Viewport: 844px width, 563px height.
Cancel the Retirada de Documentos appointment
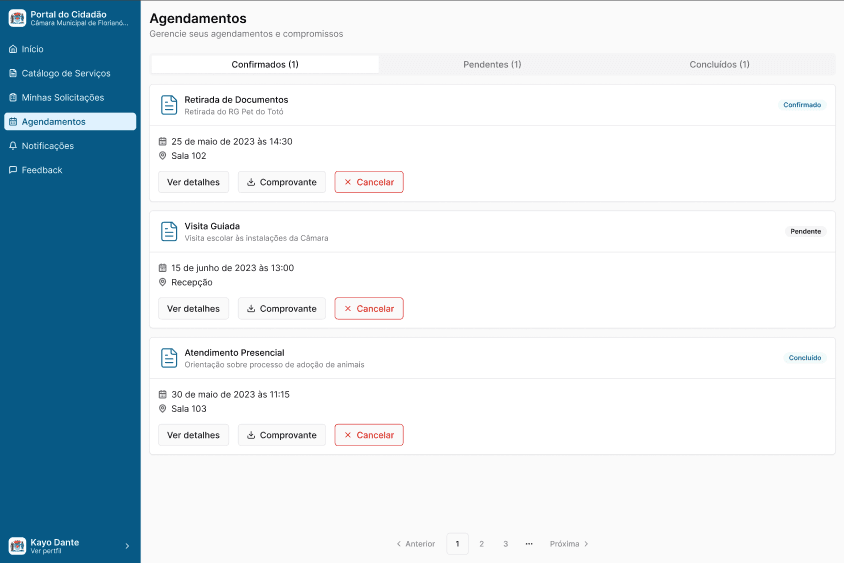pyautogui.click(x=369, y=182)
